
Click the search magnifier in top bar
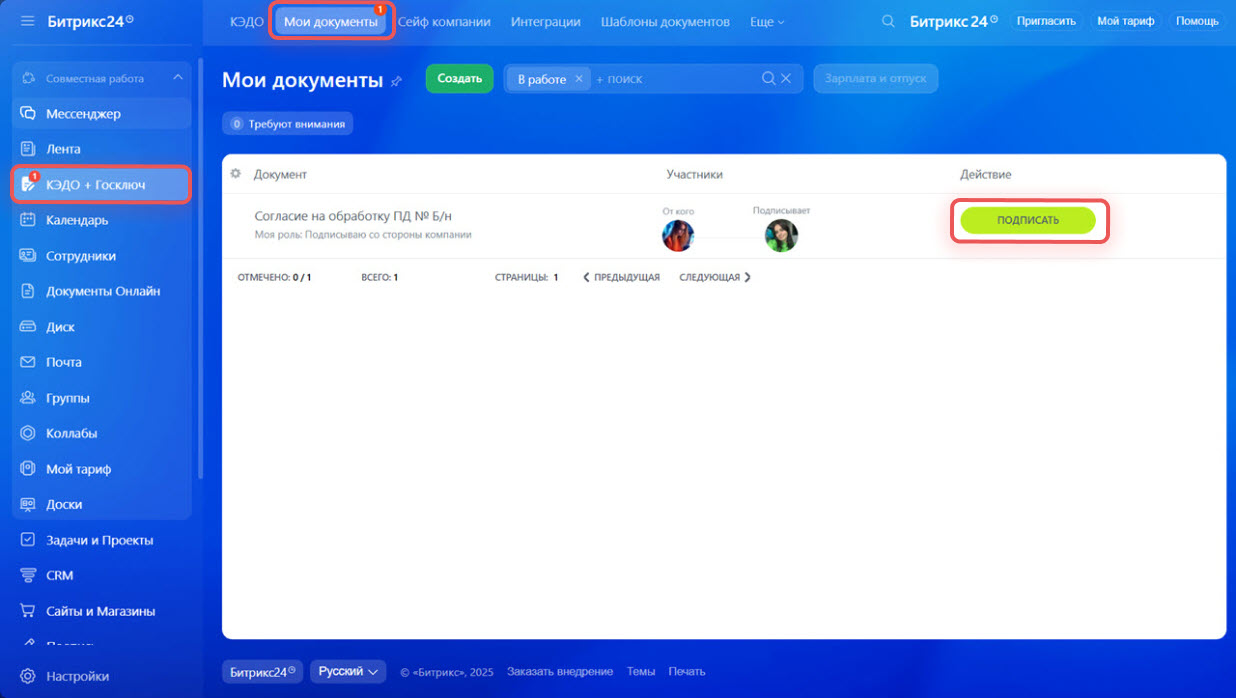coord(888,21)
